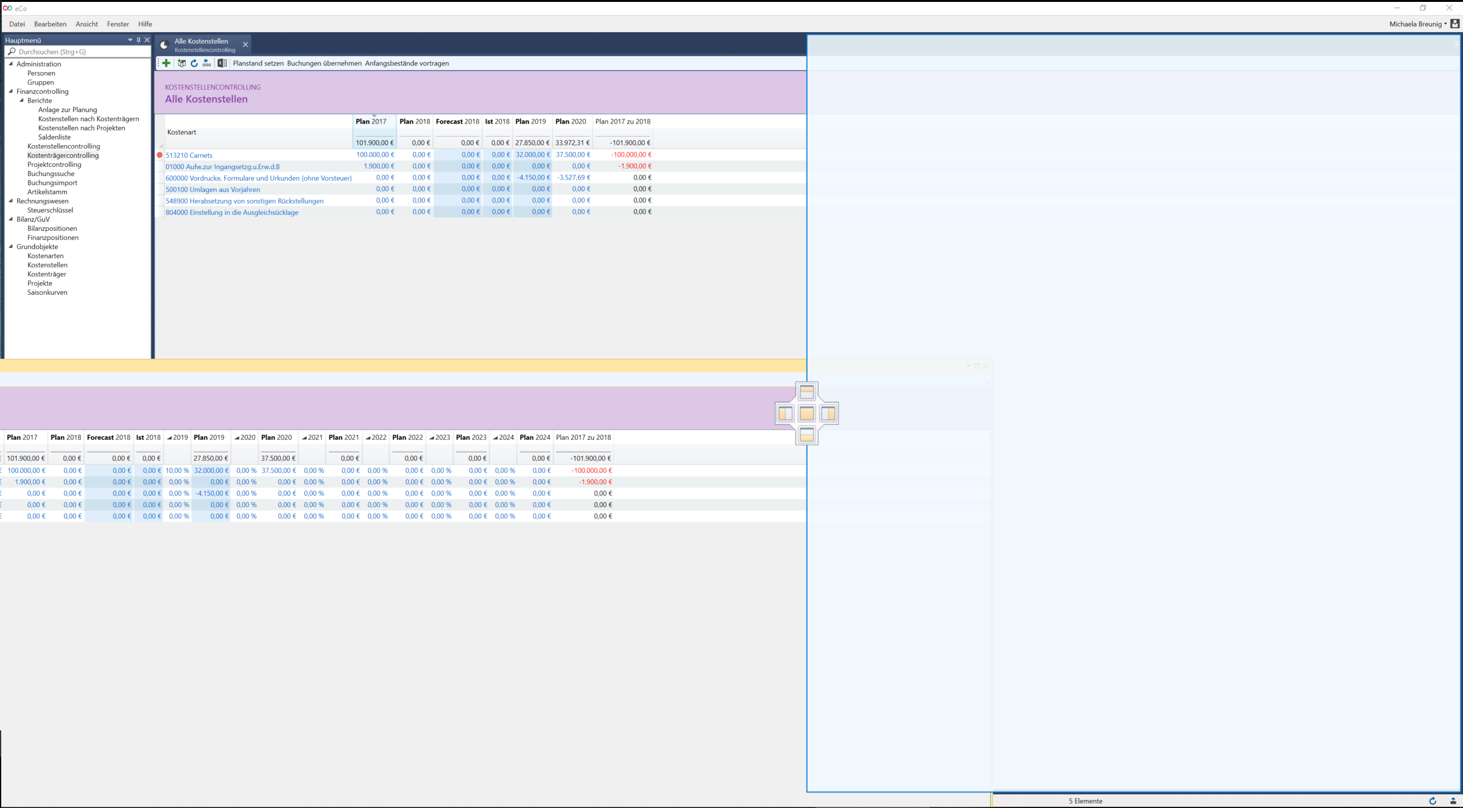This screenshot has width=1464, height=808.
Task: Select Steuerschlüssel tree item
Action: click(50, 210)
